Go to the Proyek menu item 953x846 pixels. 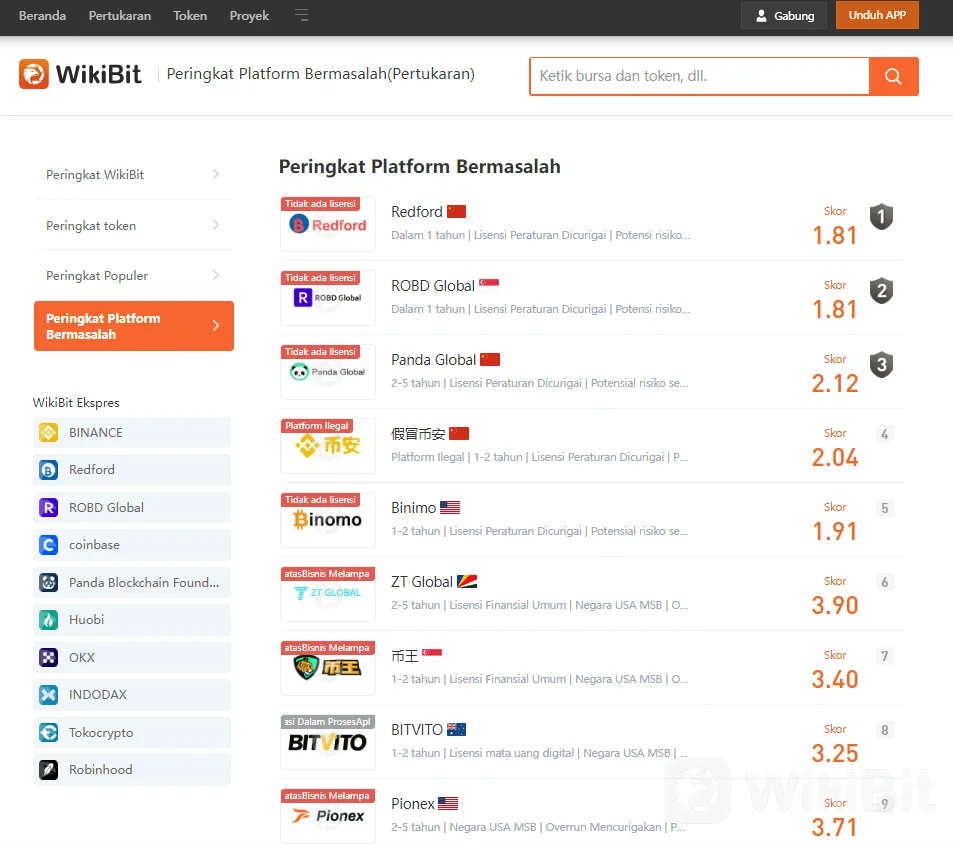coord(249,16)
